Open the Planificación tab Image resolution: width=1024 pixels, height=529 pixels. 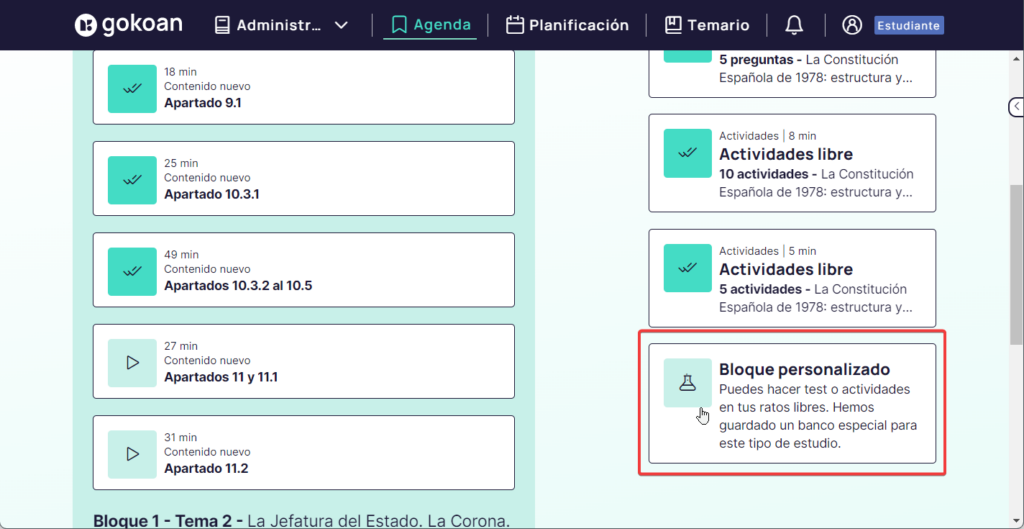[567, 25]
